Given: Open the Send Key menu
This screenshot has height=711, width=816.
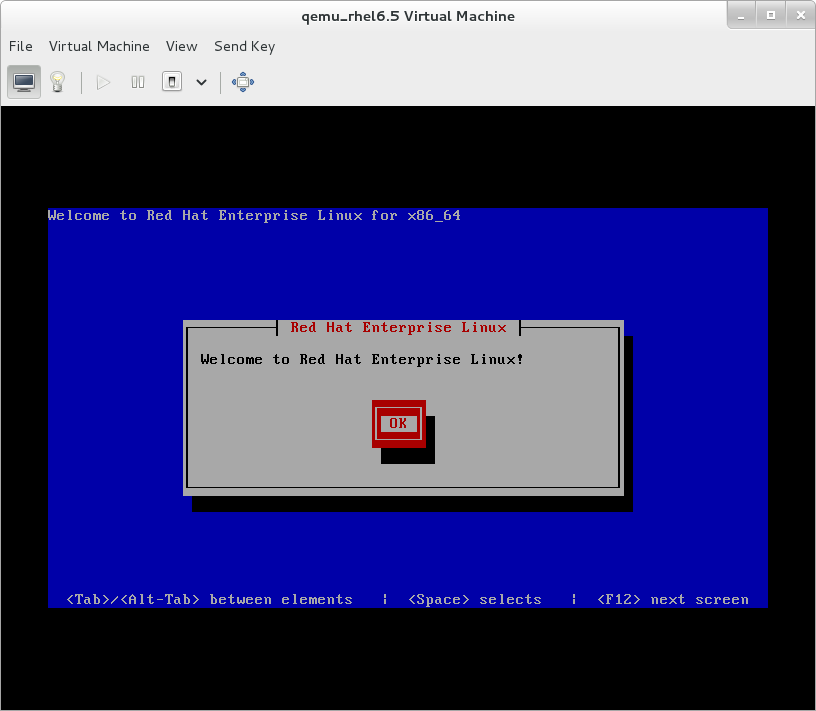Looking at the screenshot, I should [245, 46].
